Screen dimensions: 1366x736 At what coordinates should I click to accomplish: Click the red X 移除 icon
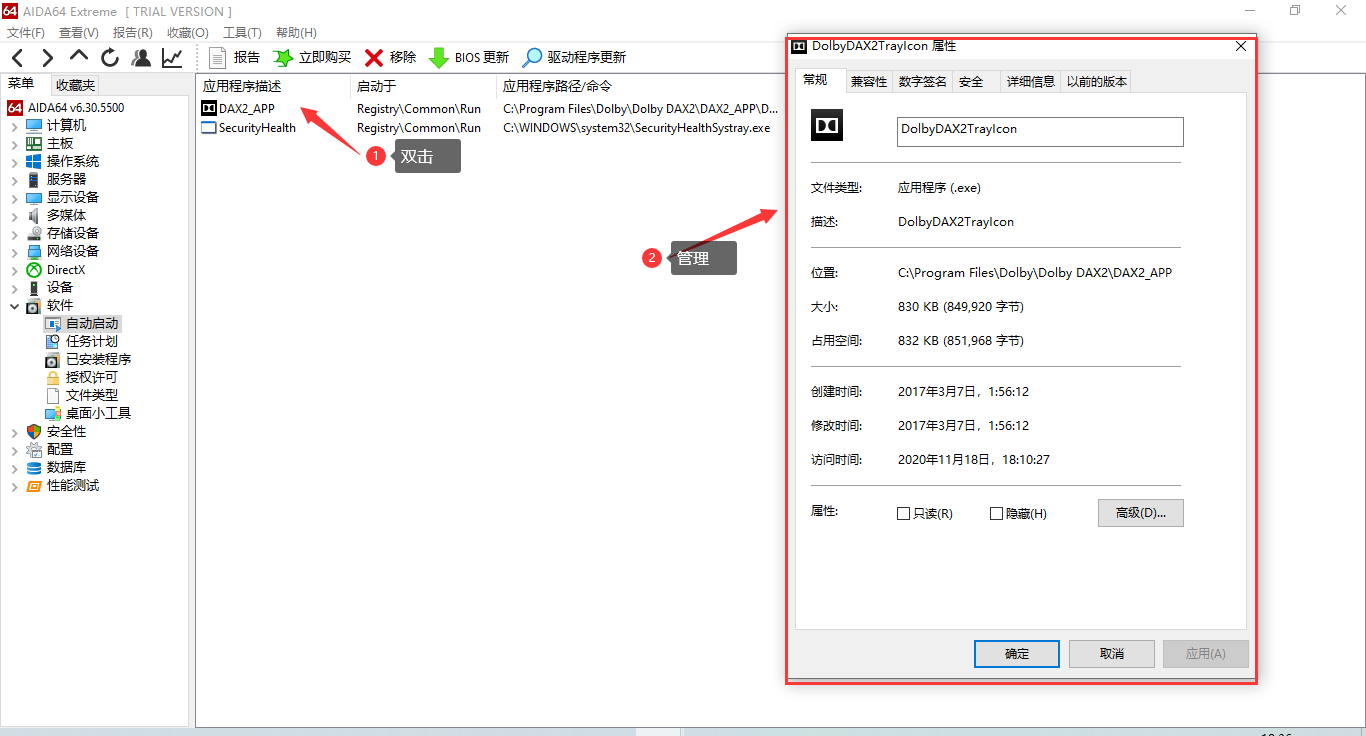(x=374, y=58)
